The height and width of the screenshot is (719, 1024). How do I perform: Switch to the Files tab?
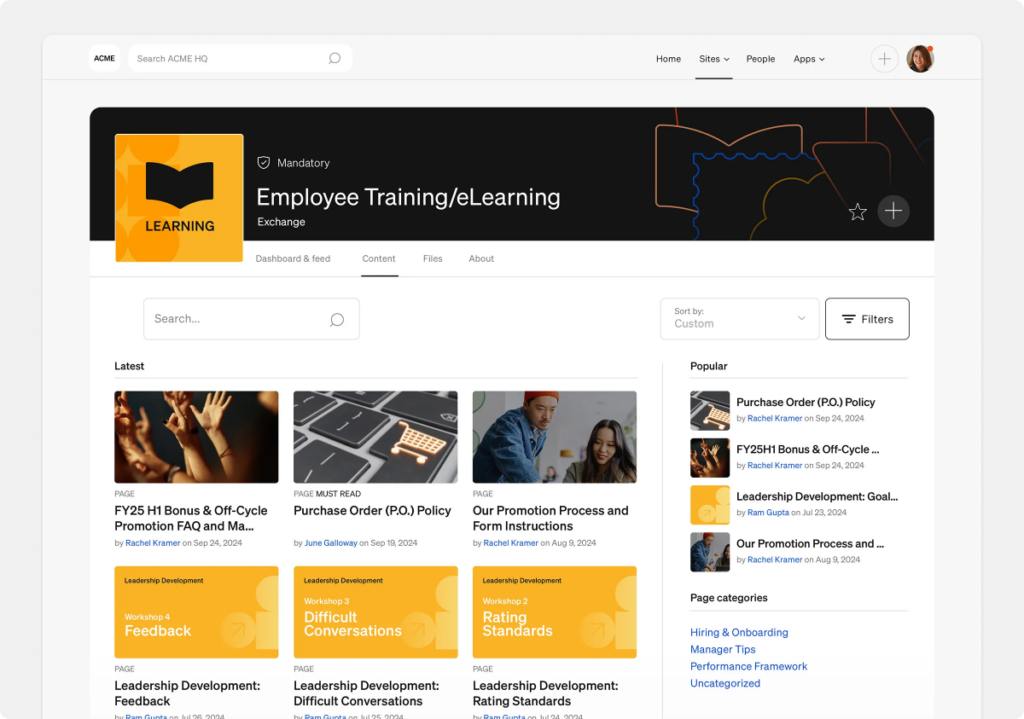click(x=432, y=259)
